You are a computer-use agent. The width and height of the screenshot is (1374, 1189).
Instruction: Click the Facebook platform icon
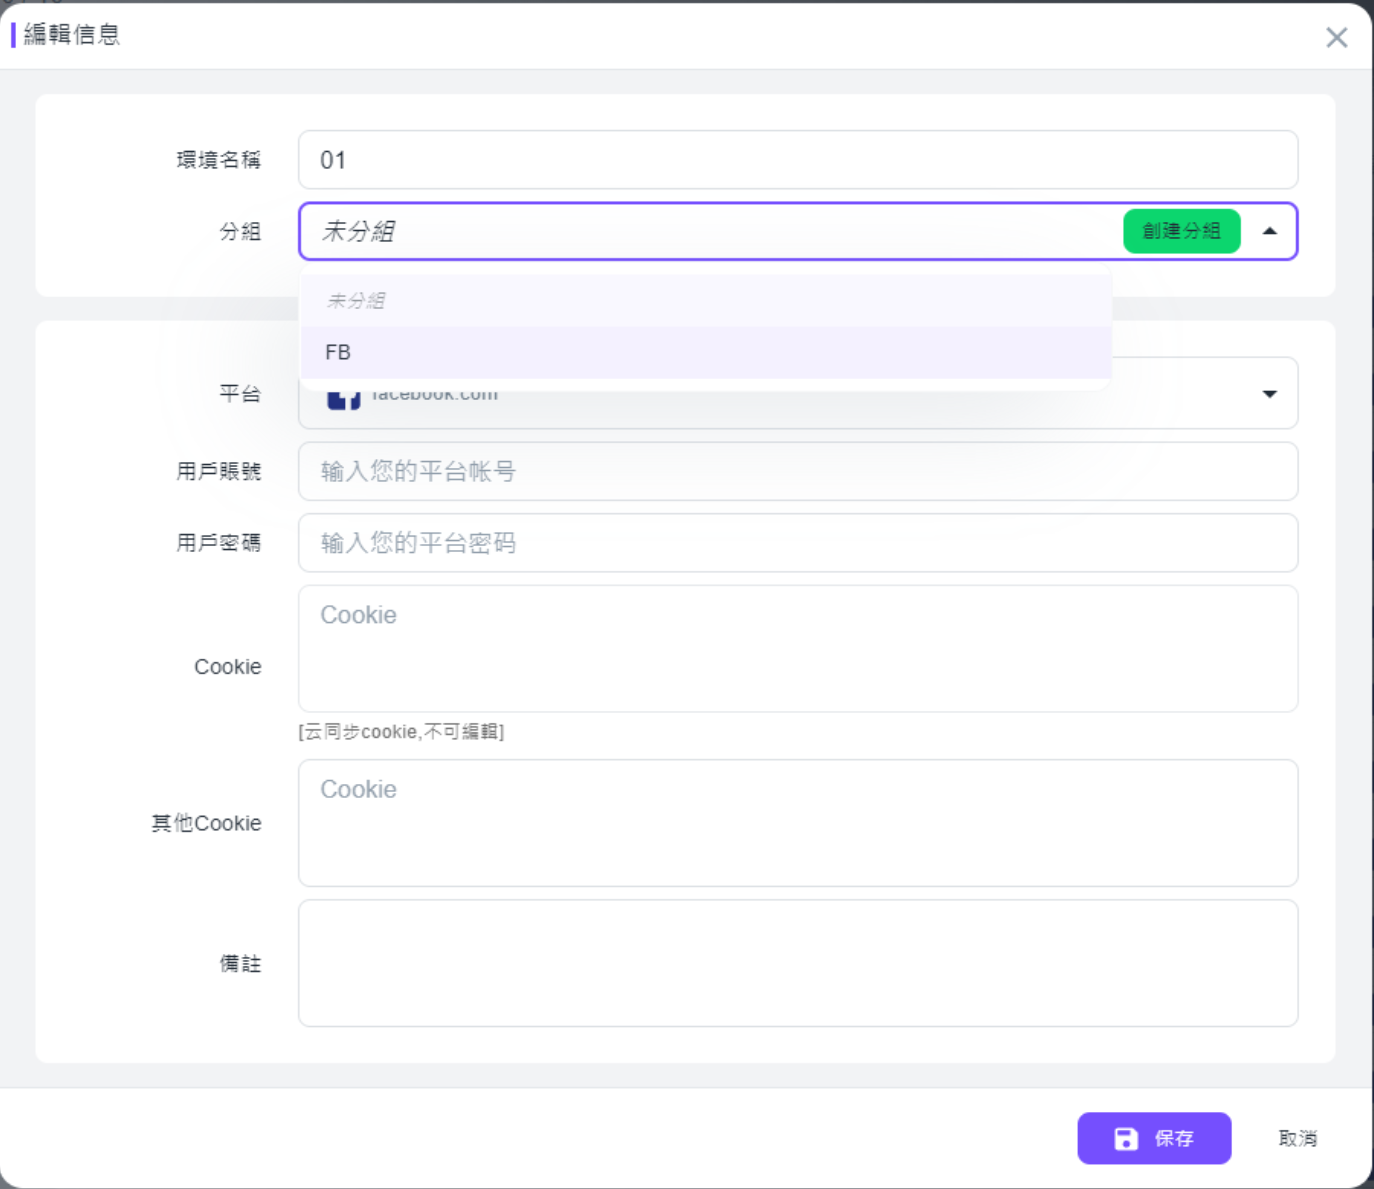pyautogui.click(x=343, y=400)
